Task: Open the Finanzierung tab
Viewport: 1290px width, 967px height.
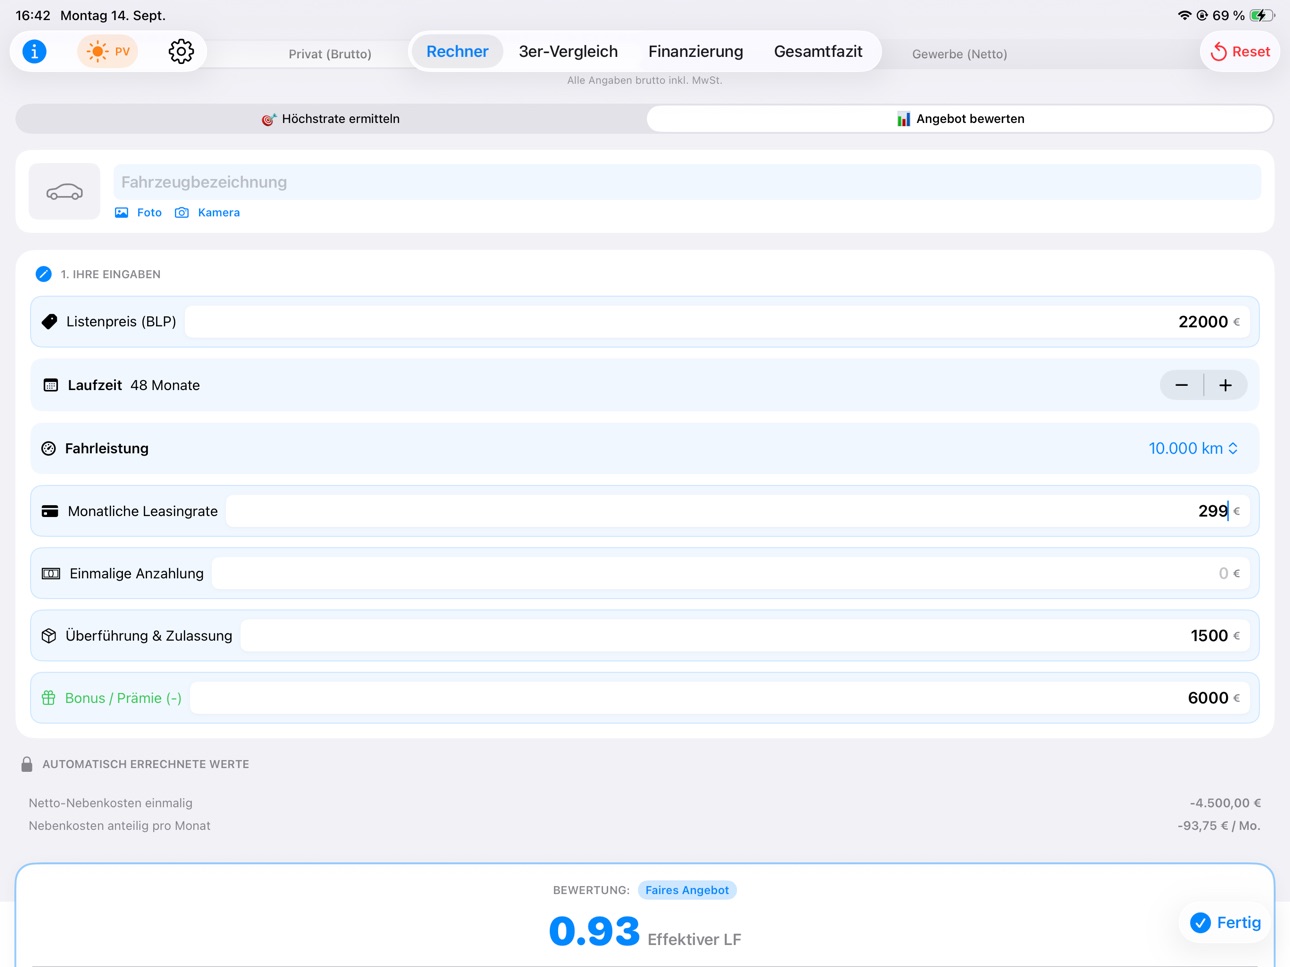Action: tap(695, 51)
